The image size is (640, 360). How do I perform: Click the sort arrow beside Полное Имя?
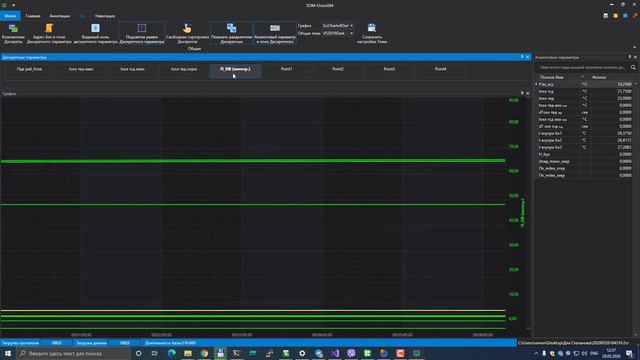(583, 77)
